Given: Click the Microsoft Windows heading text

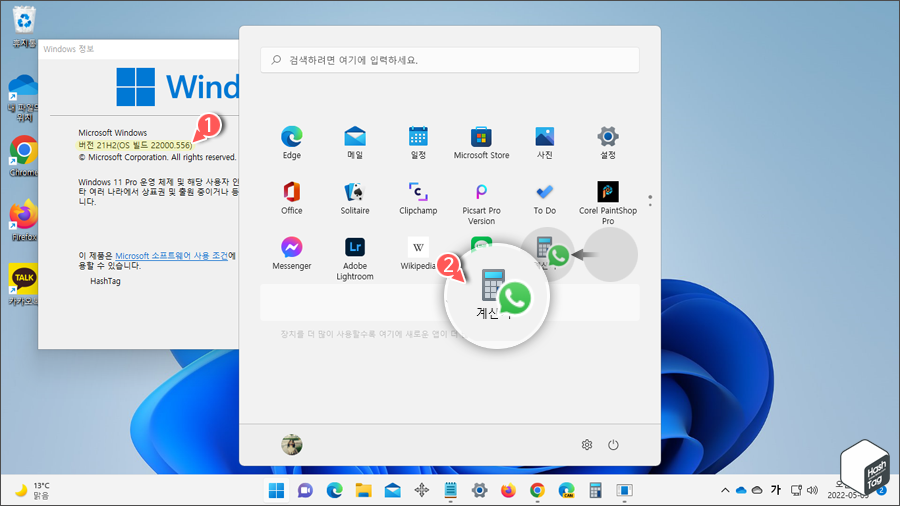Looking at the screenshot, I should point(112,133).
